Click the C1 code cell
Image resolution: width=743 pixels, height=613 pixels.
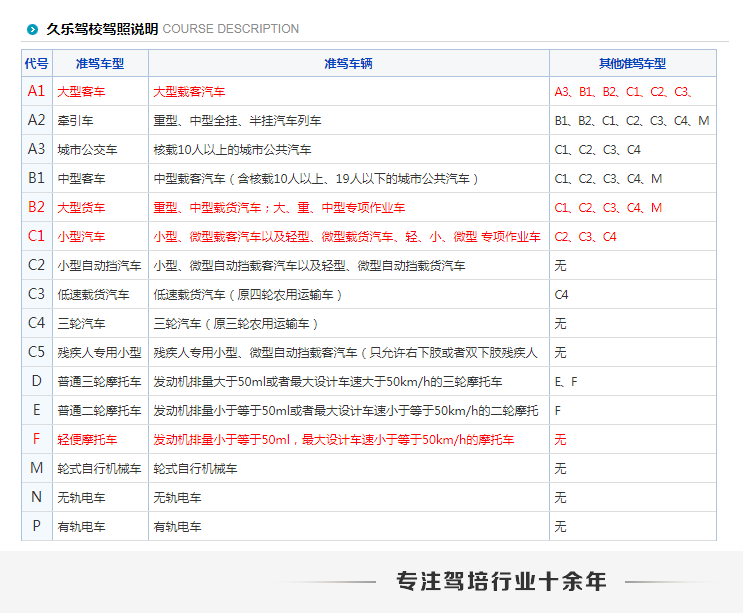click(36, 236)
